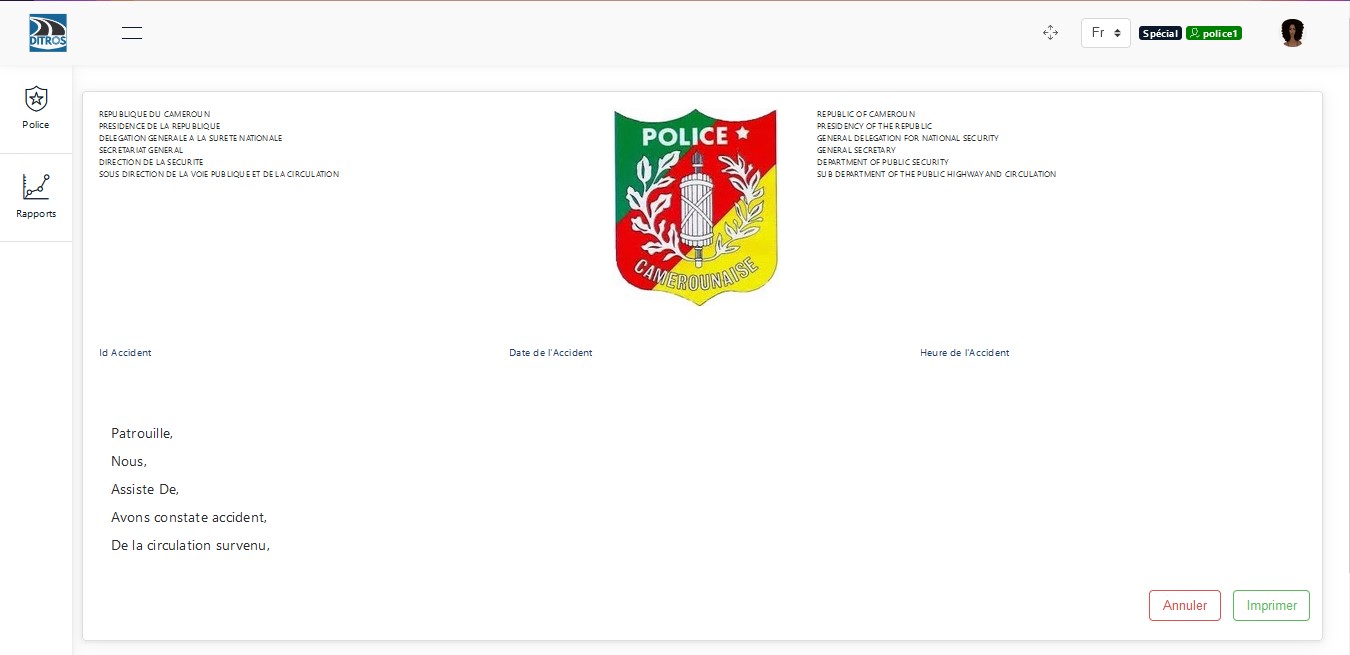Click the Rapports sidebar label
The width and height of the screenshot is (1350, 655).
pyautogui.click(x=36, y=214)
